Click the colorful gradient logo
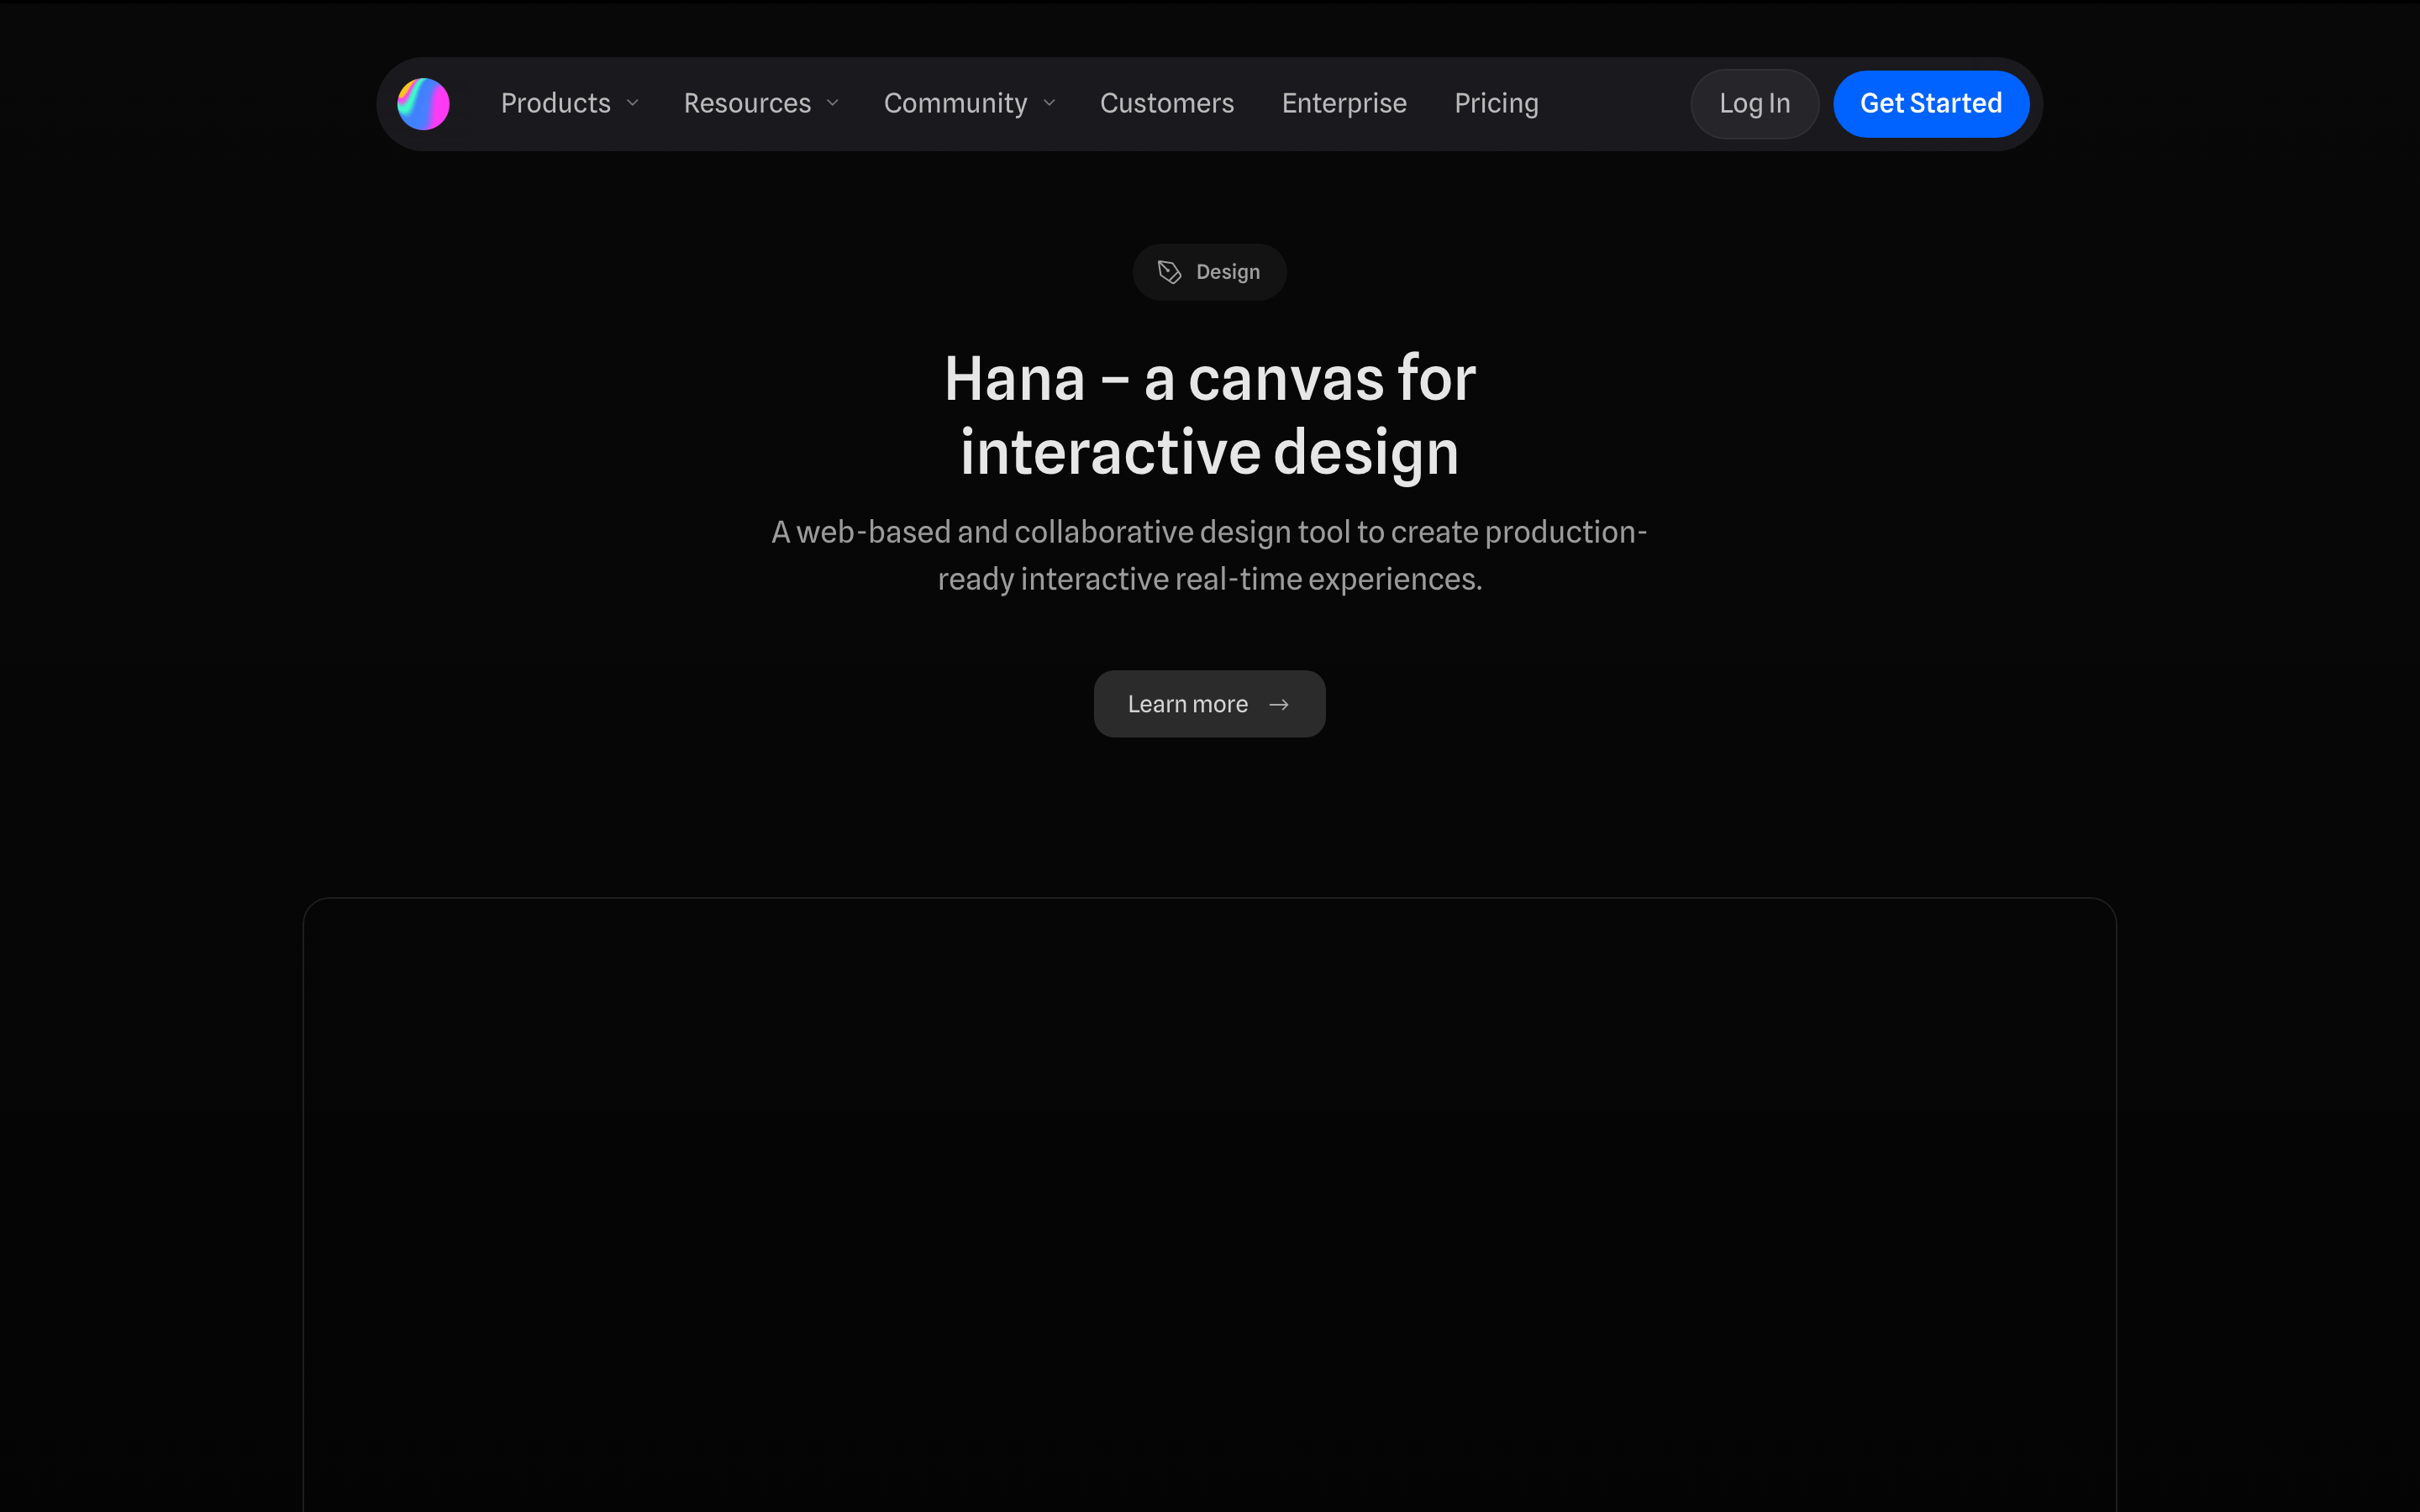2420x1512 pixels. pyautogui.click(x=423, y=104)
